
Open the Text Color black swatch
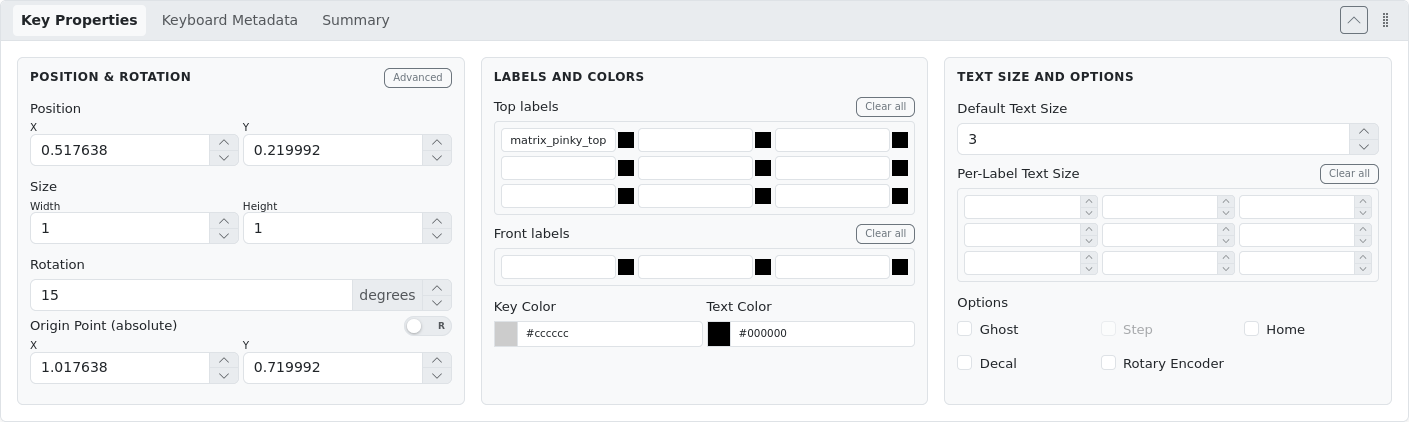click(x=719, y=334)
